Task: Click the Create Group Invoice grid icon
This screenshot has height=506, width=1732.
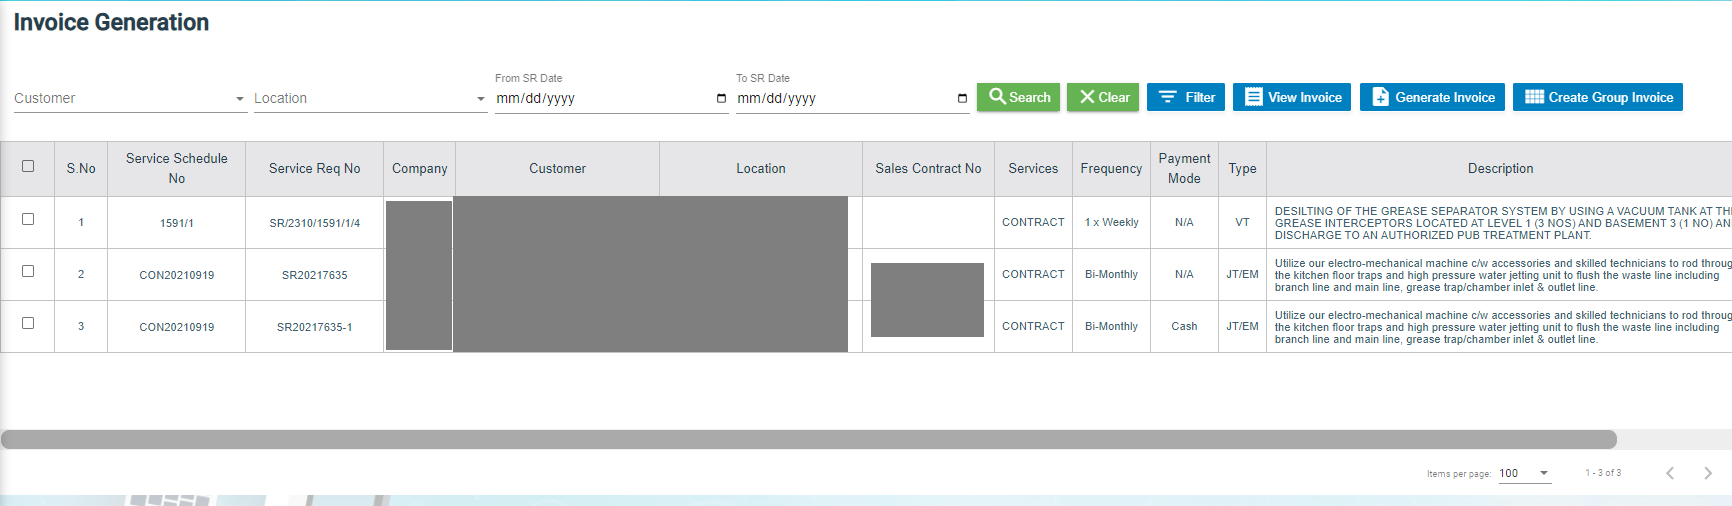Action: tap(1534, 97)
